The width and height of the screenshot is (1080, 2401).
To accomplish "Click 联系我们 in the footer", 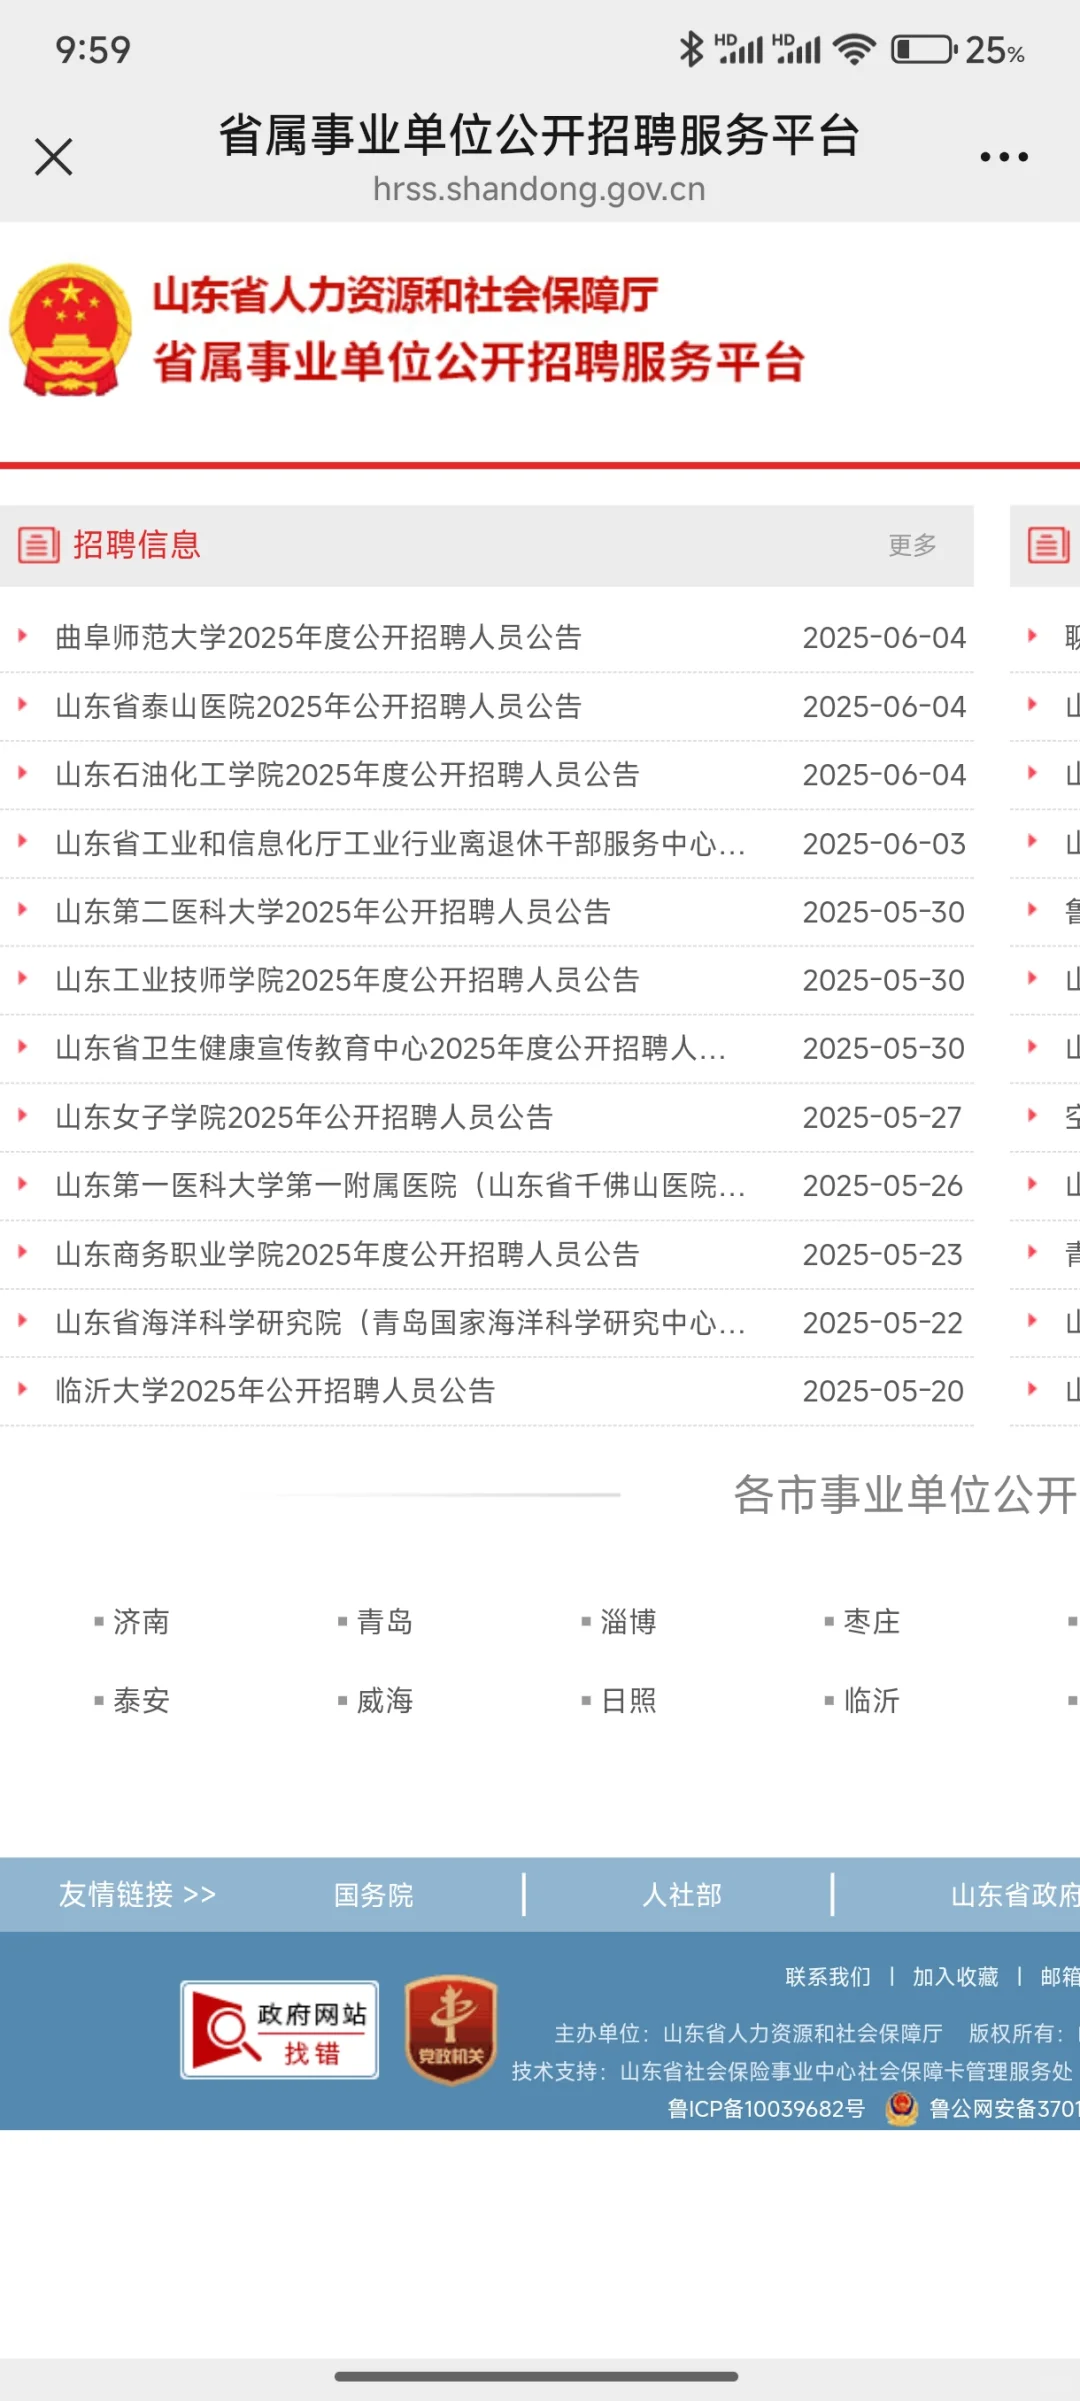I will click(827, 1977).
